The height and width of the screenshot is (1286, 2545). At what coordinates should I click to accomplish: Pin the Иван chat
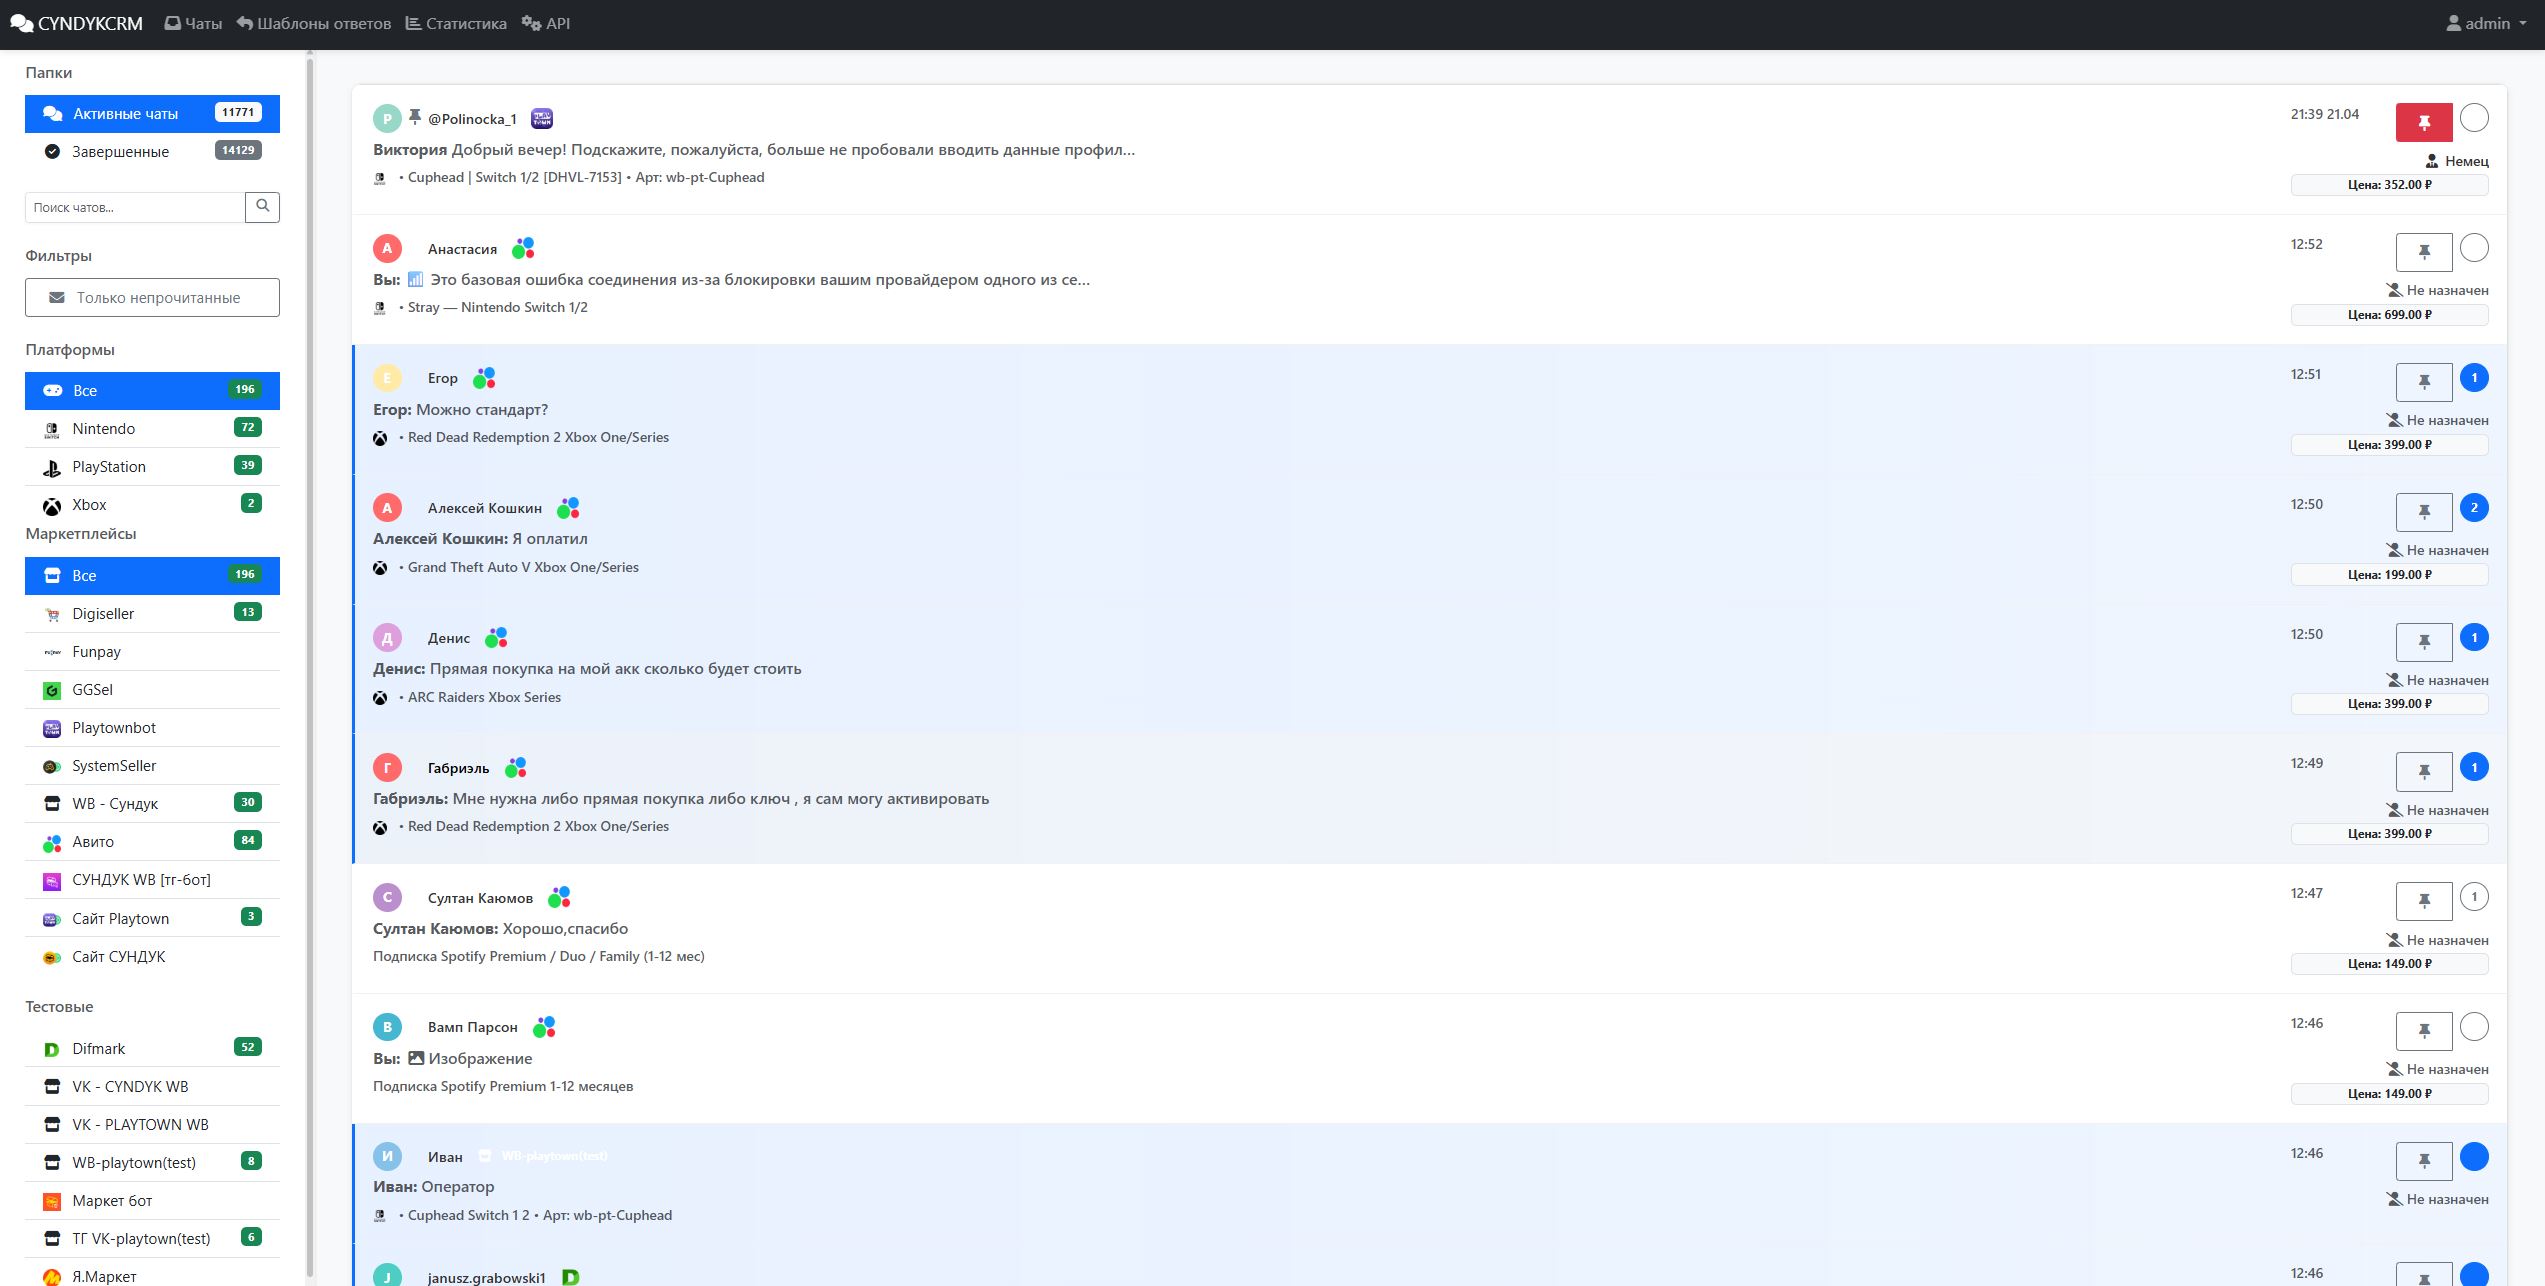click(x=2424, y=1161)
